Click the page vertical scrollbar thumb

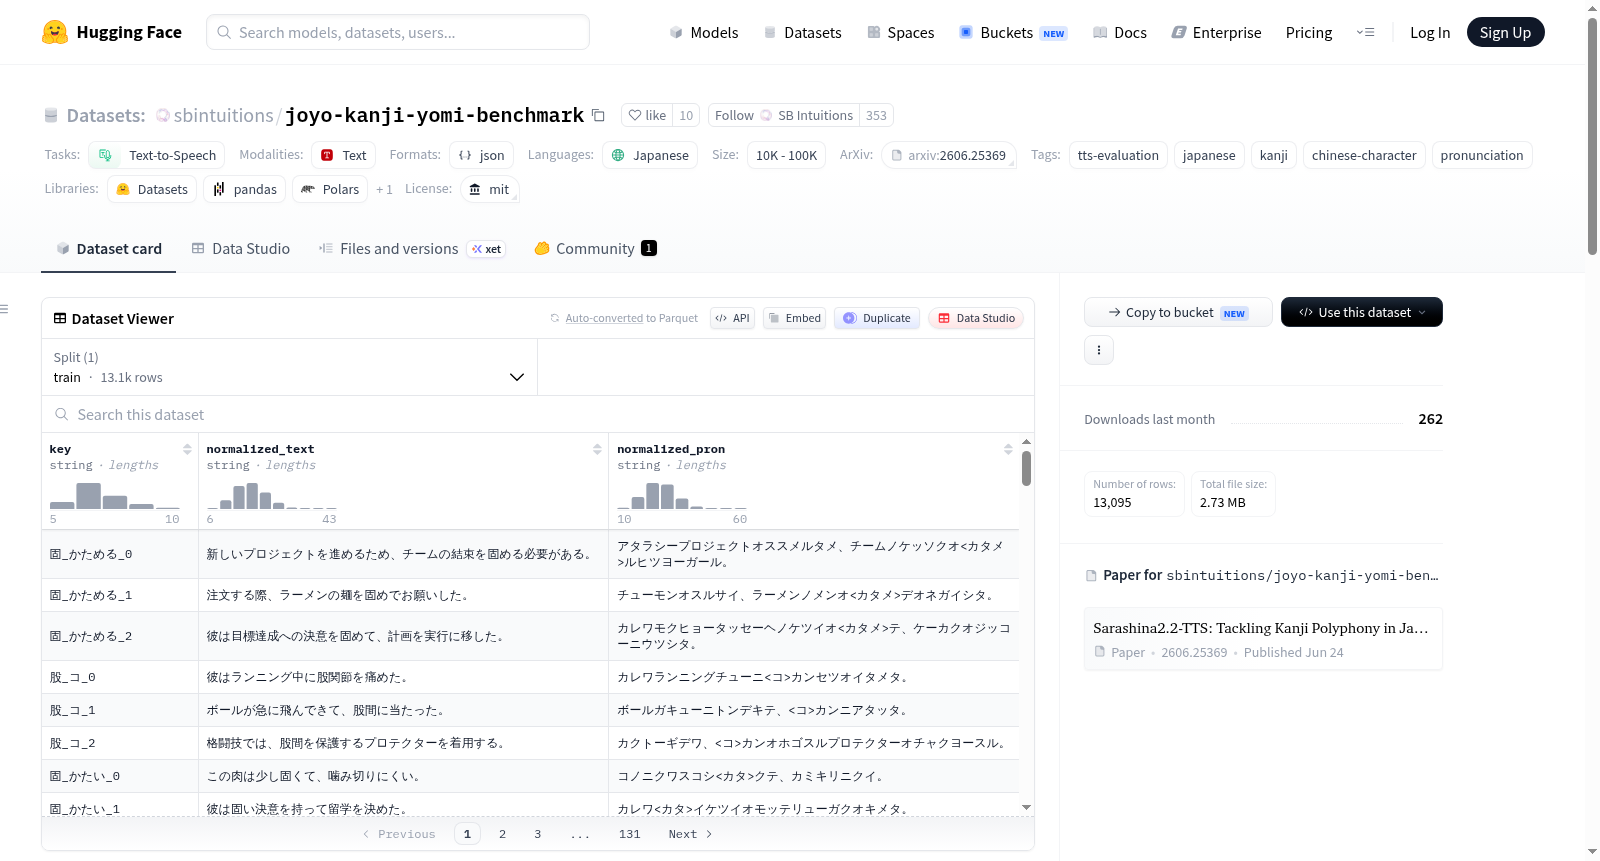pyautogui.click(x=1592, y=135)
